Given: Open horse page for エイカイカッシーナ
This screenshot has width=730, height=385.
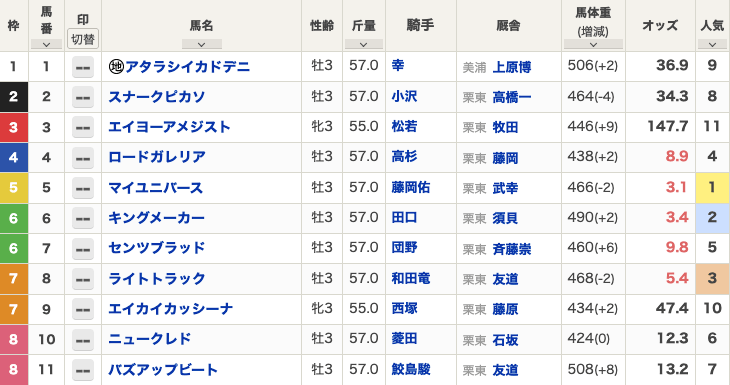Looking at the screenshot, I should (x=170, y=309).
